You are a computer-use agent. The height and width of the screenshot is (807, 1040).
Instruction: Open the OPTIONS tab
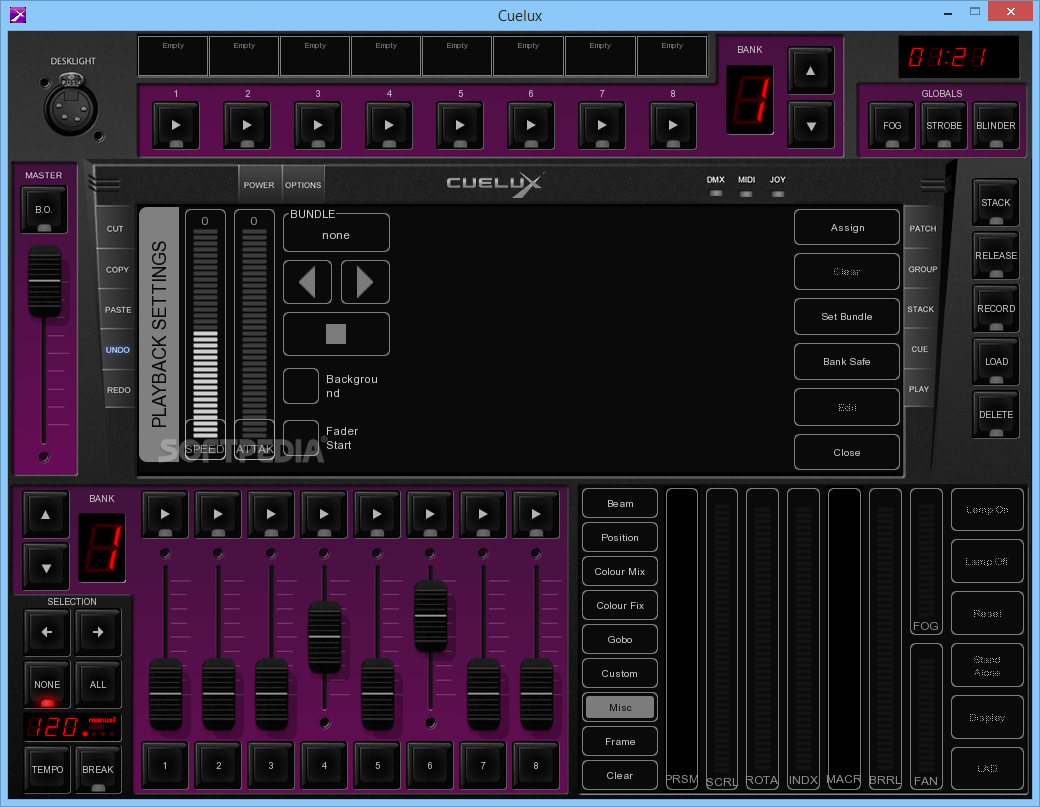(303, 185)
